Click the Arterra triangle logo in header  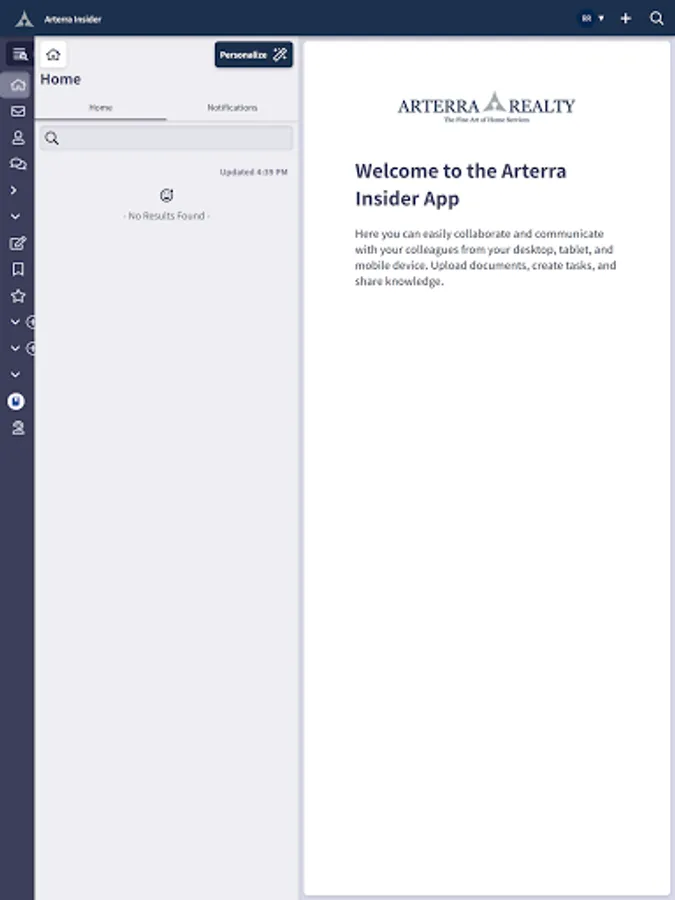tap(24, 19)
